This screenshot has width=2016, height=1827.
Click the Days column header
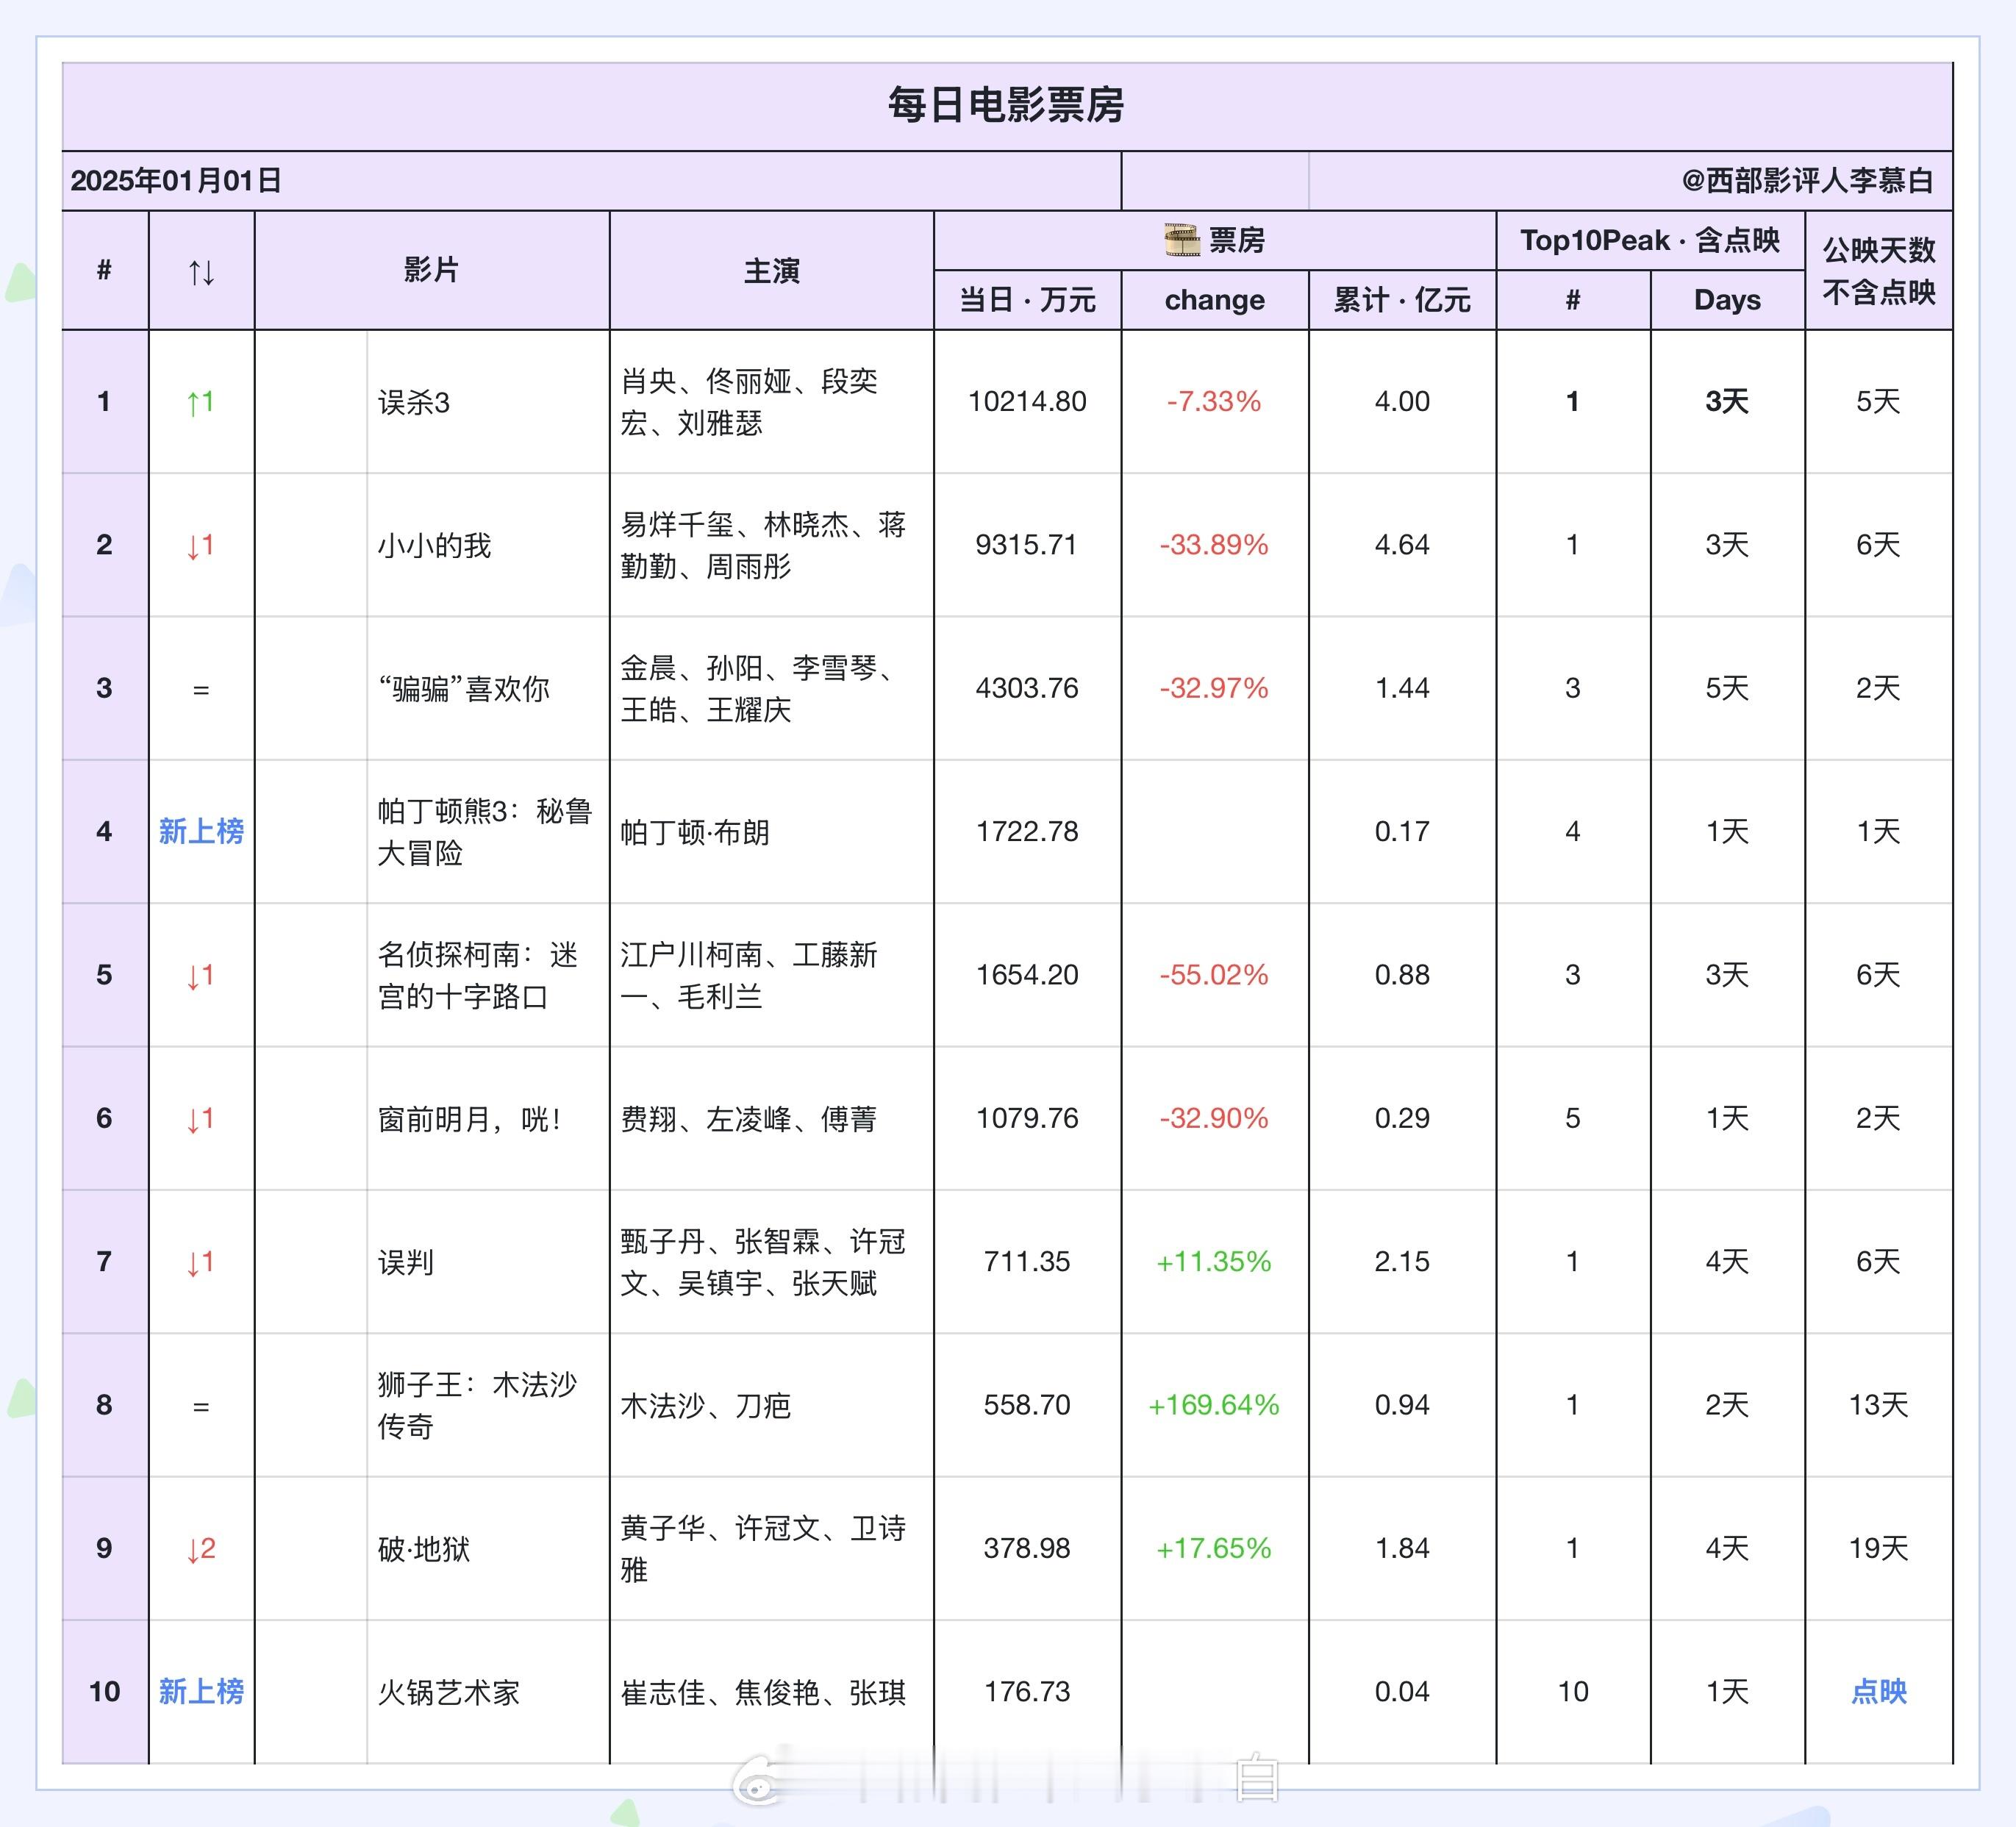click(x=1727, y=300)
